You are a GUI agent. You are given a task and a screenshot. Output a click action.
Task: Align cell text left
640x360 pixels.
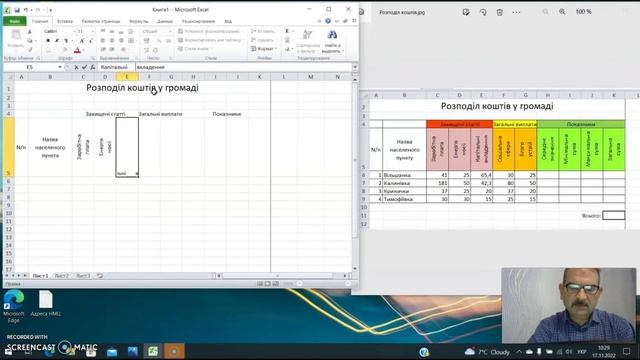point(103,41)
